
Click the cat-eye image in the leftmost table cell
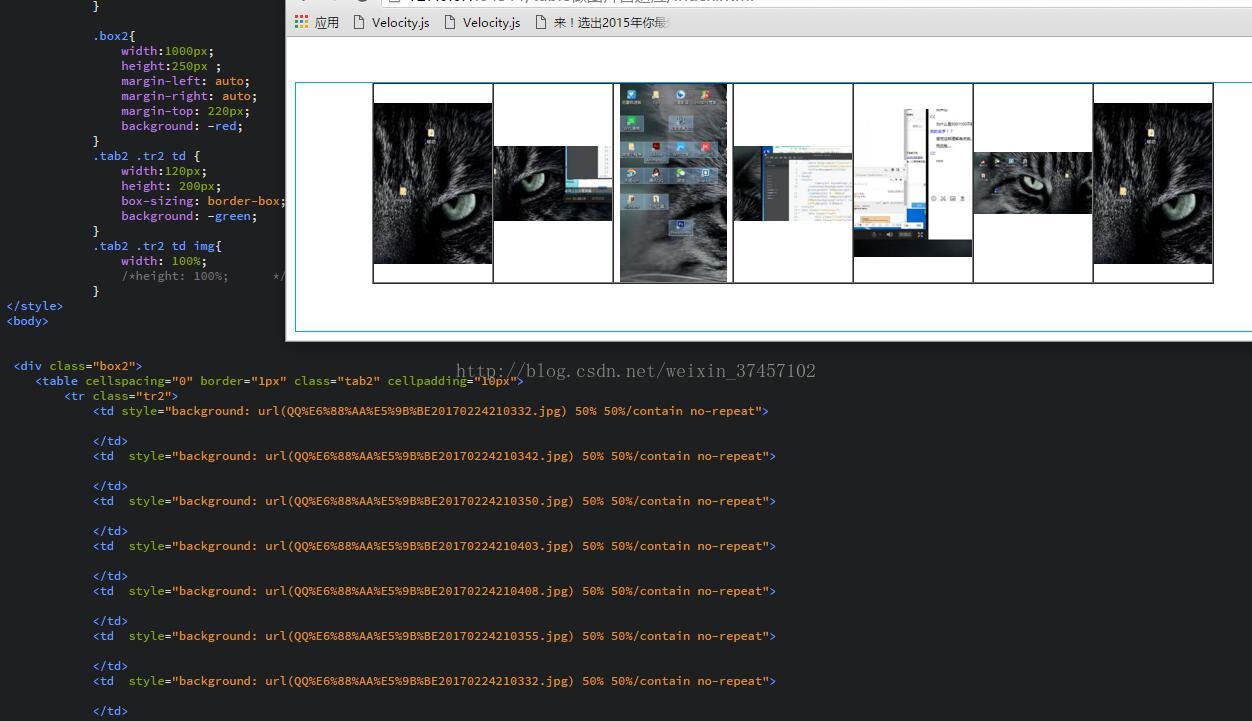click(433, 183)
